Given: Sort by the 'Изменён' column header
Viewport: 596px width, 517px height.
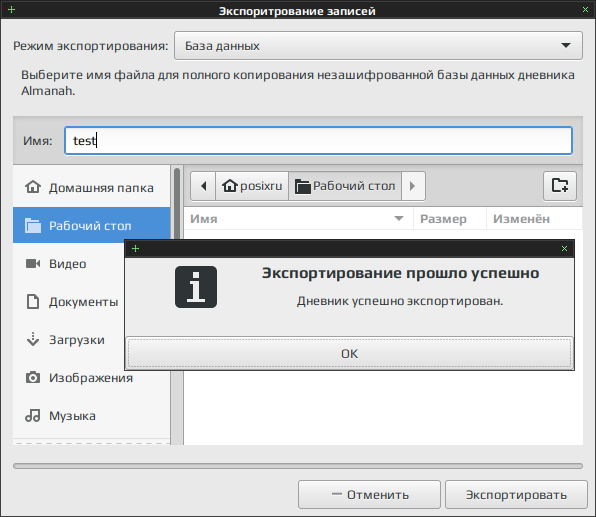Looking at the screenshot, I should (x=534, y=219).
